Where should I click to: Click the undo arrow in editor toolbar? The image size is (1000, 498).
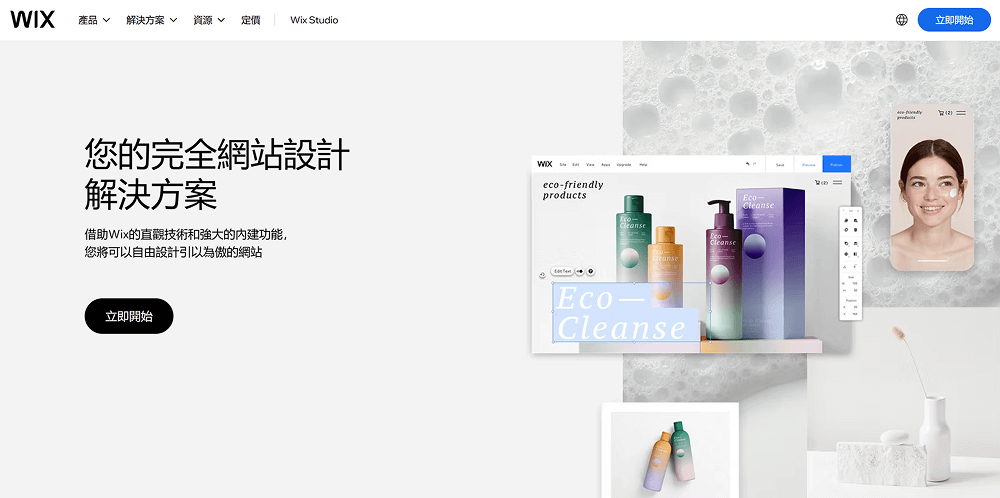point(747,164)
